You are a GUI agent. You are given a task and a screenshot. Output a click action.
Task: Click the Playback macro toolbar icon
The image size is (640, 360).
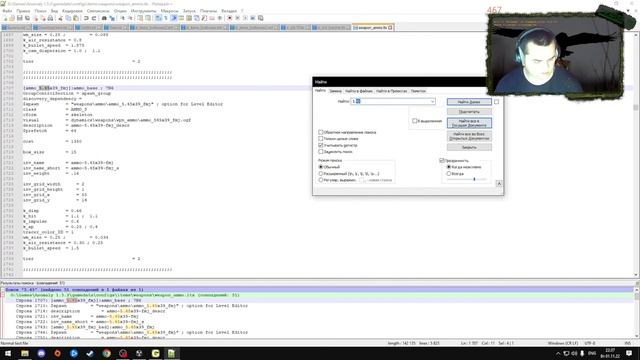click(x=245, y=18)
